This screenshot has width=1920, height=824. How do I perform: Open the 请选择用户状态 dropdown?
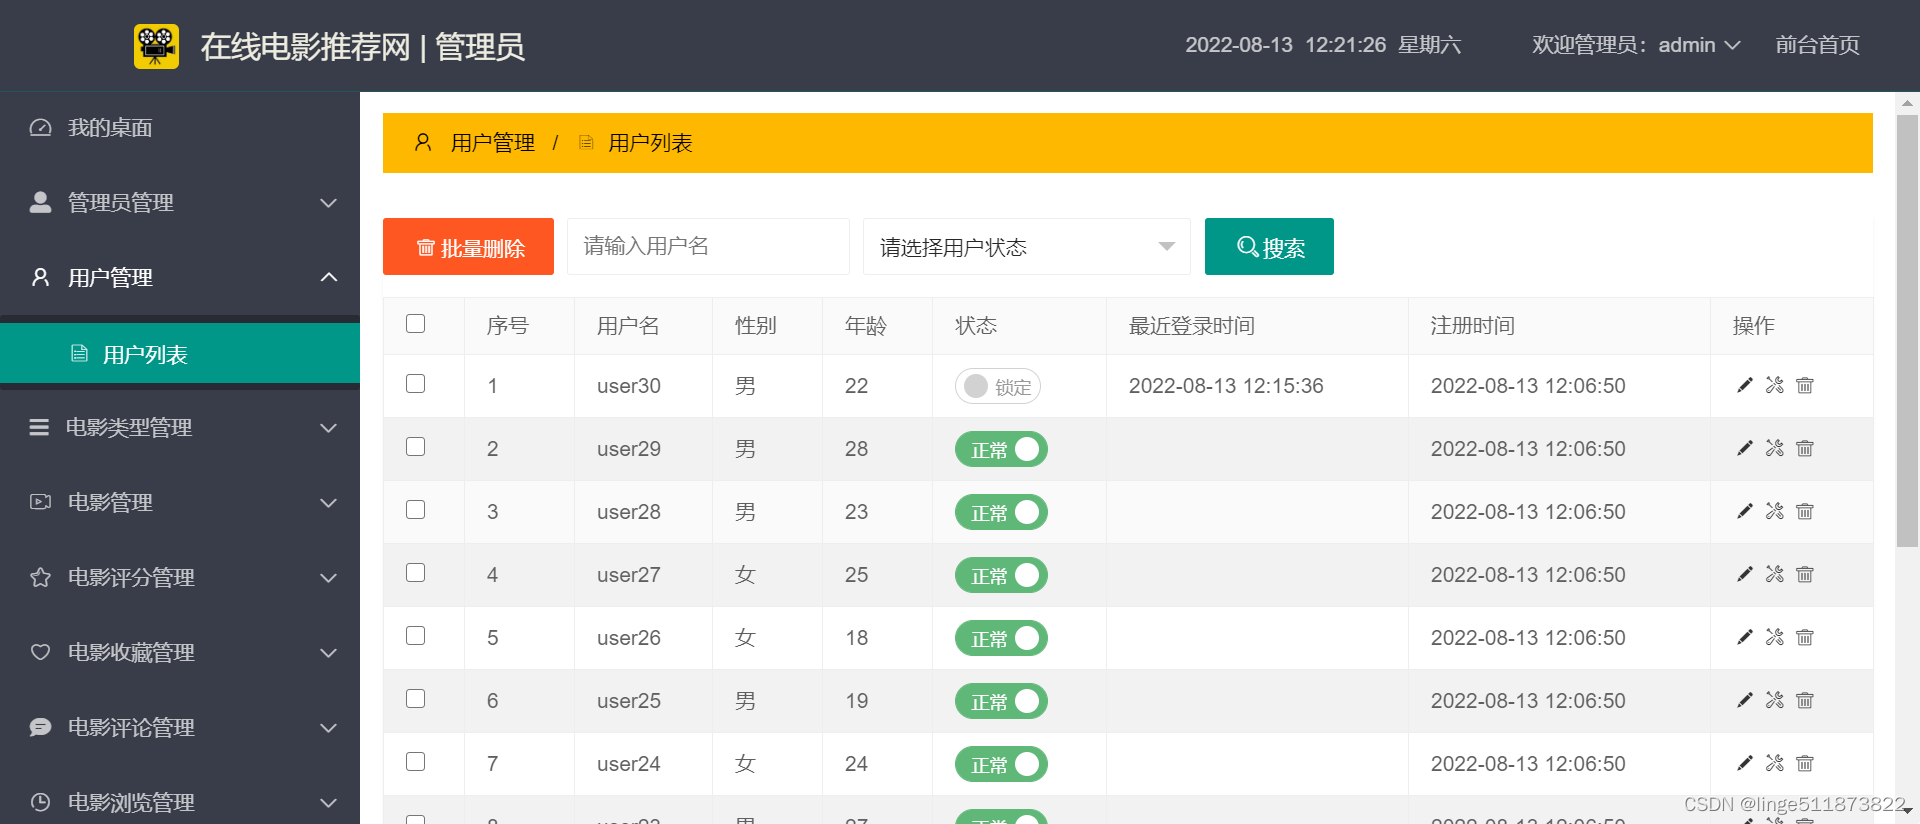pyautogui.click(x=1026, y=247)
